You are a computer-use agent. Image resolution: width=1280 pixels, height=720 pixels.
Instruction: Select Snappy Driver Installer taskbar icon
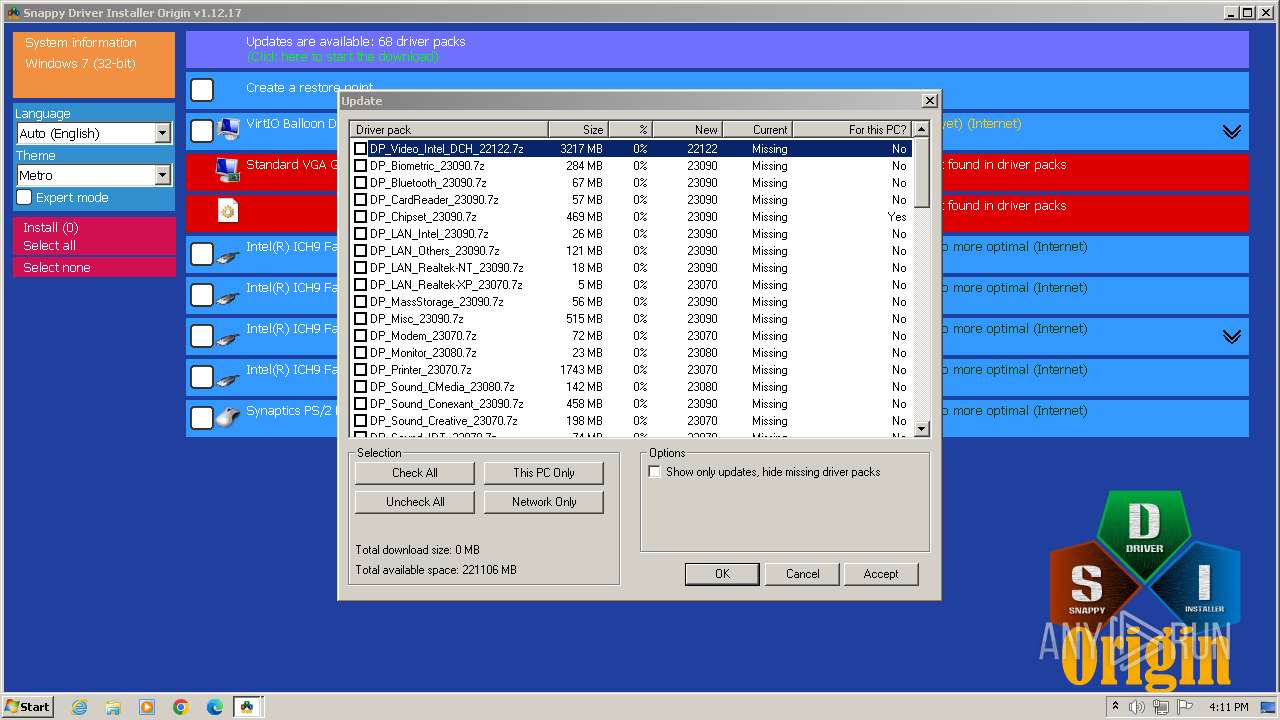point(247,707)
